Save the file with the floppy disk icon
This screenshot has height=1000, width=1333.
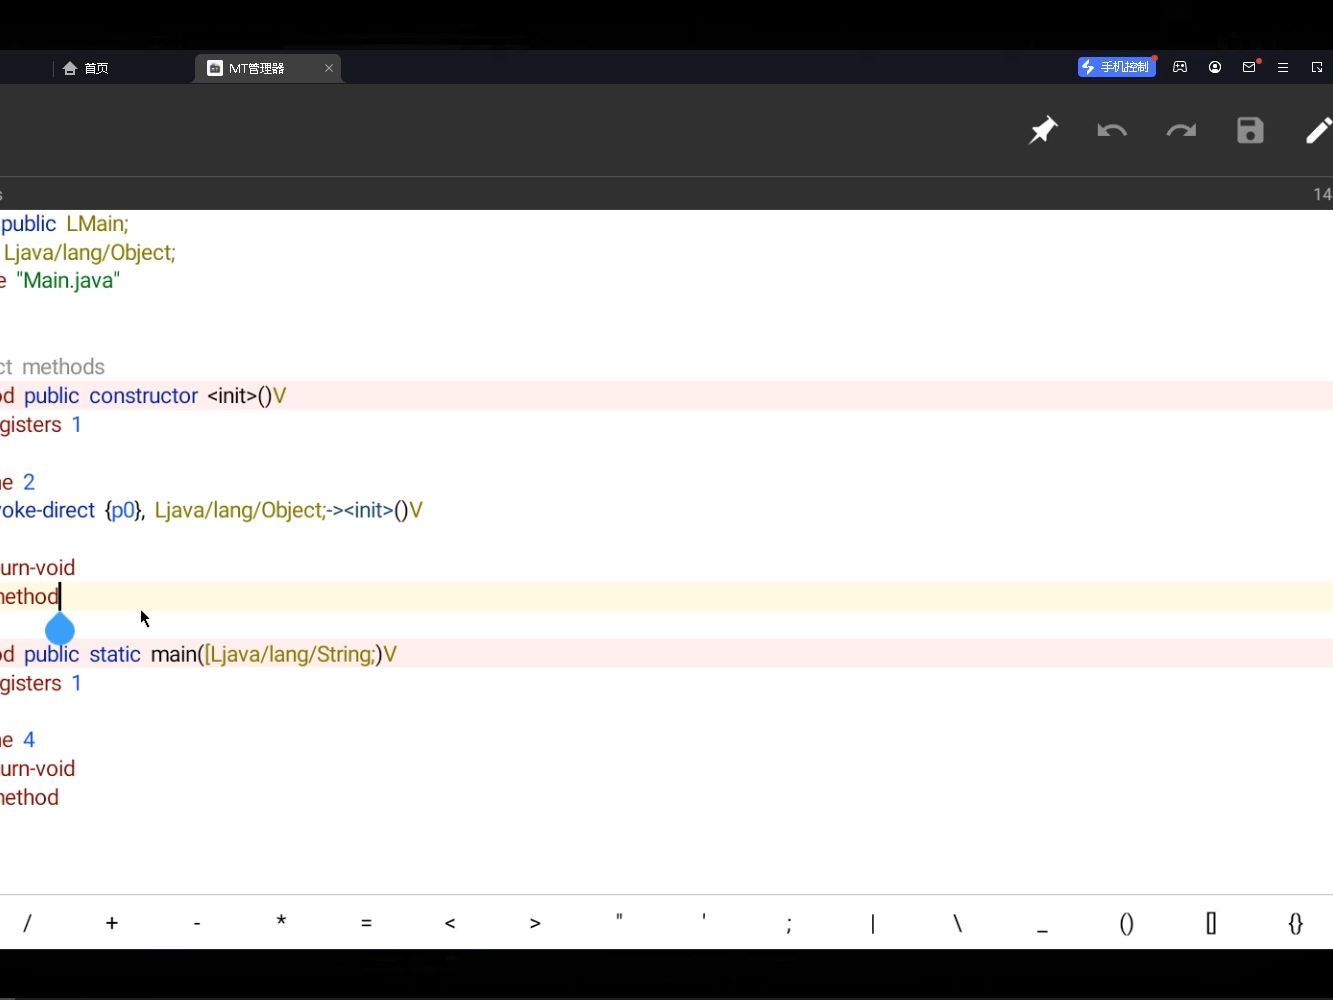point(1250,130)
